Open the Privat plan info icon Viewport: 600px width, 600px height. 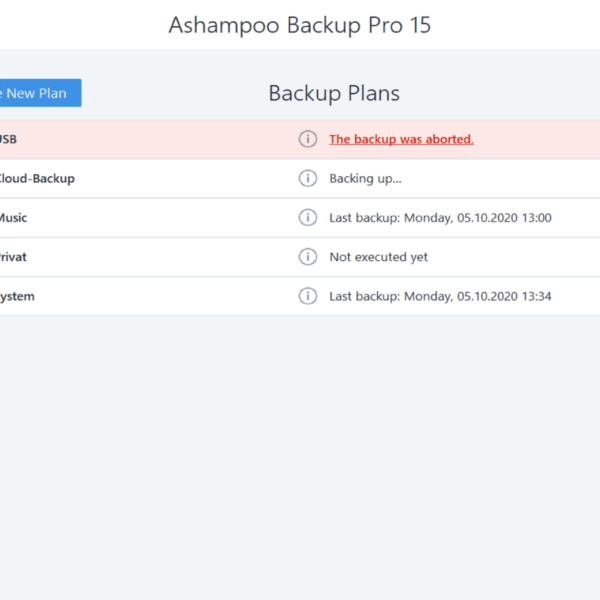[x=308, y=257]
